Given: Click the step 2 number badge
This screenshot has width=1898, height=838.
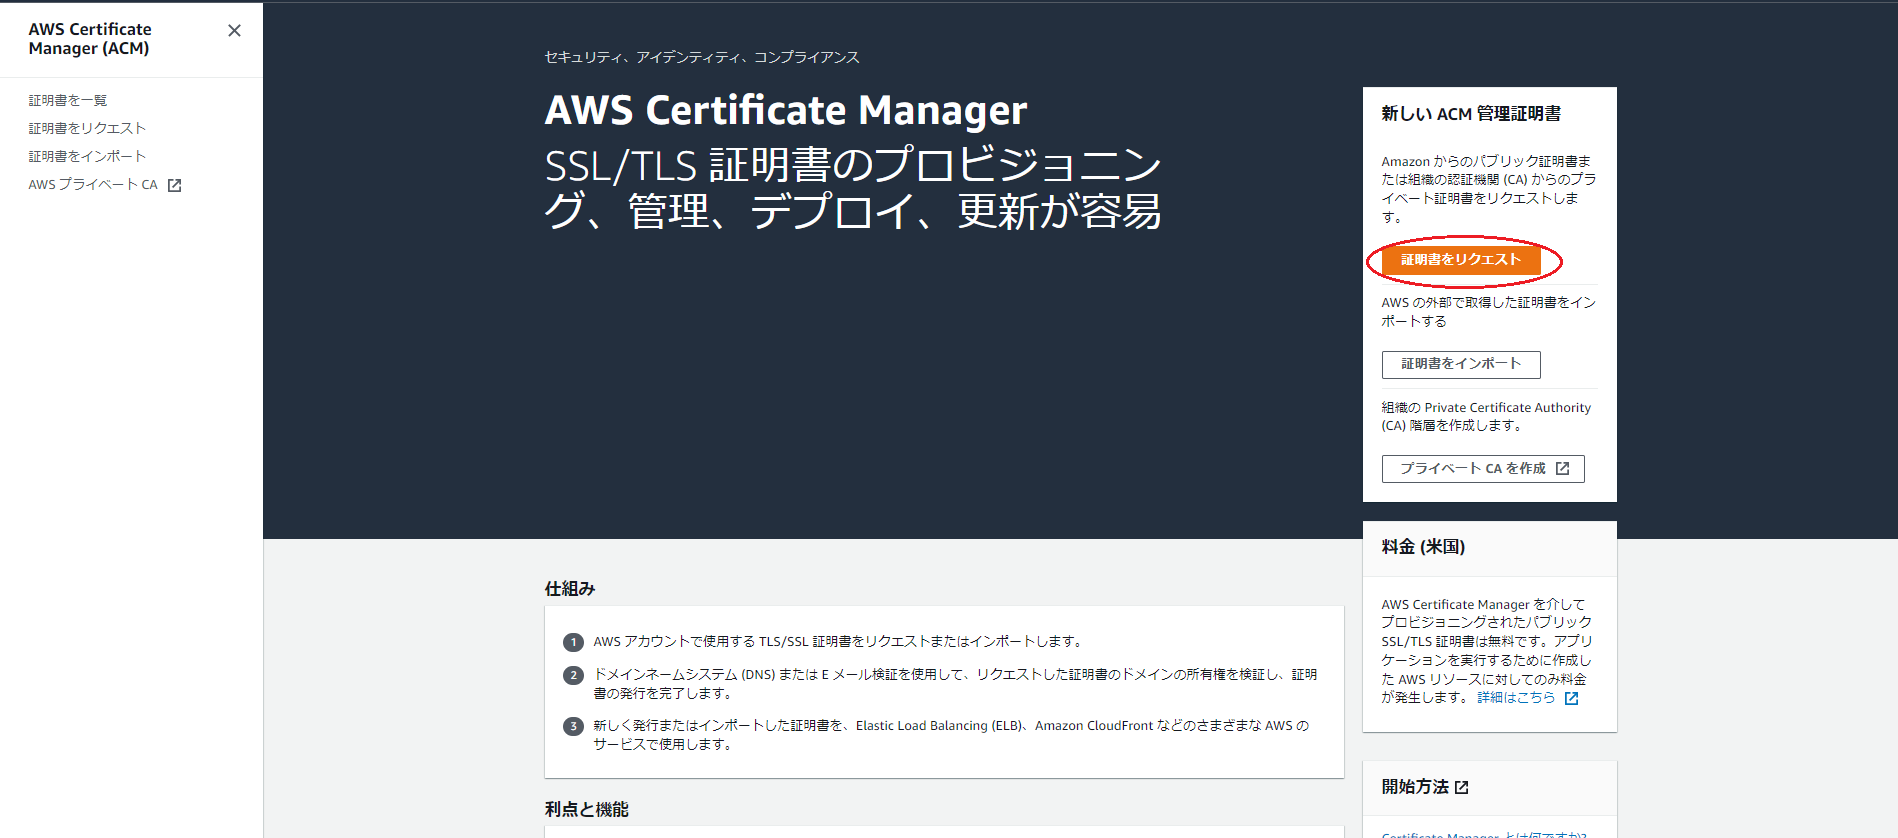Looking at the screenshot, I should [573, 675].
